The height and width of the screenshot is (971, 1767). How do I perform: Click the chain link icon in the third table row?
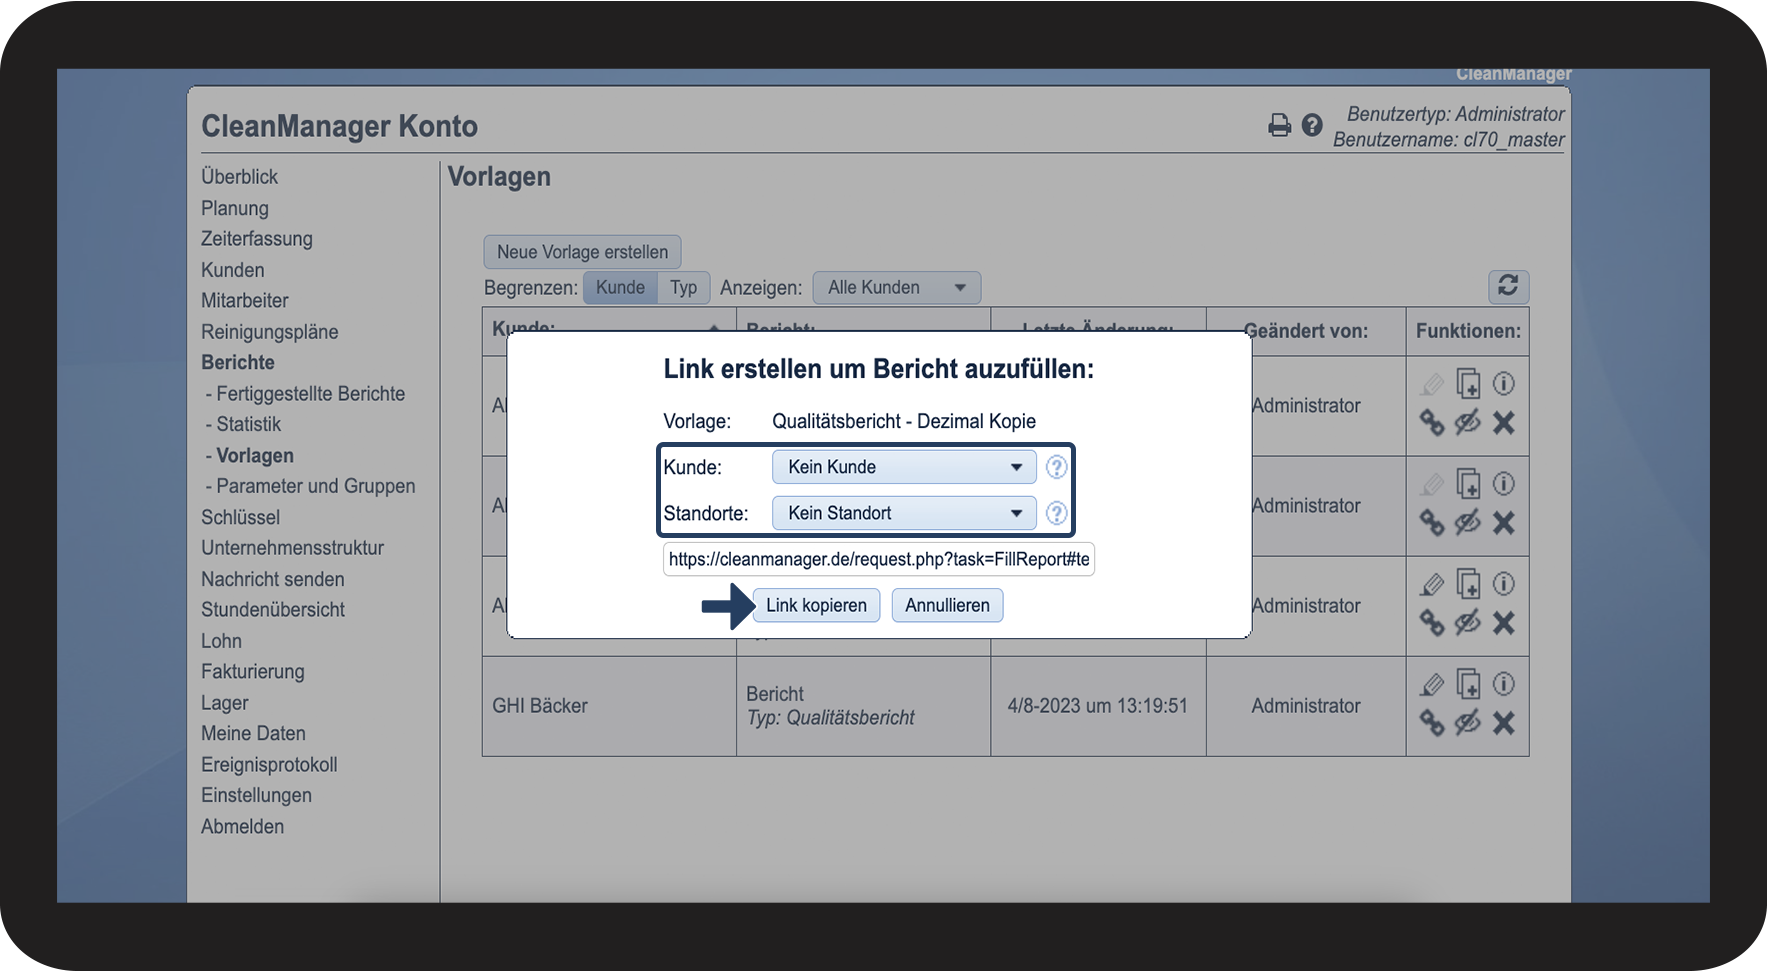(x=1432, y=623)
